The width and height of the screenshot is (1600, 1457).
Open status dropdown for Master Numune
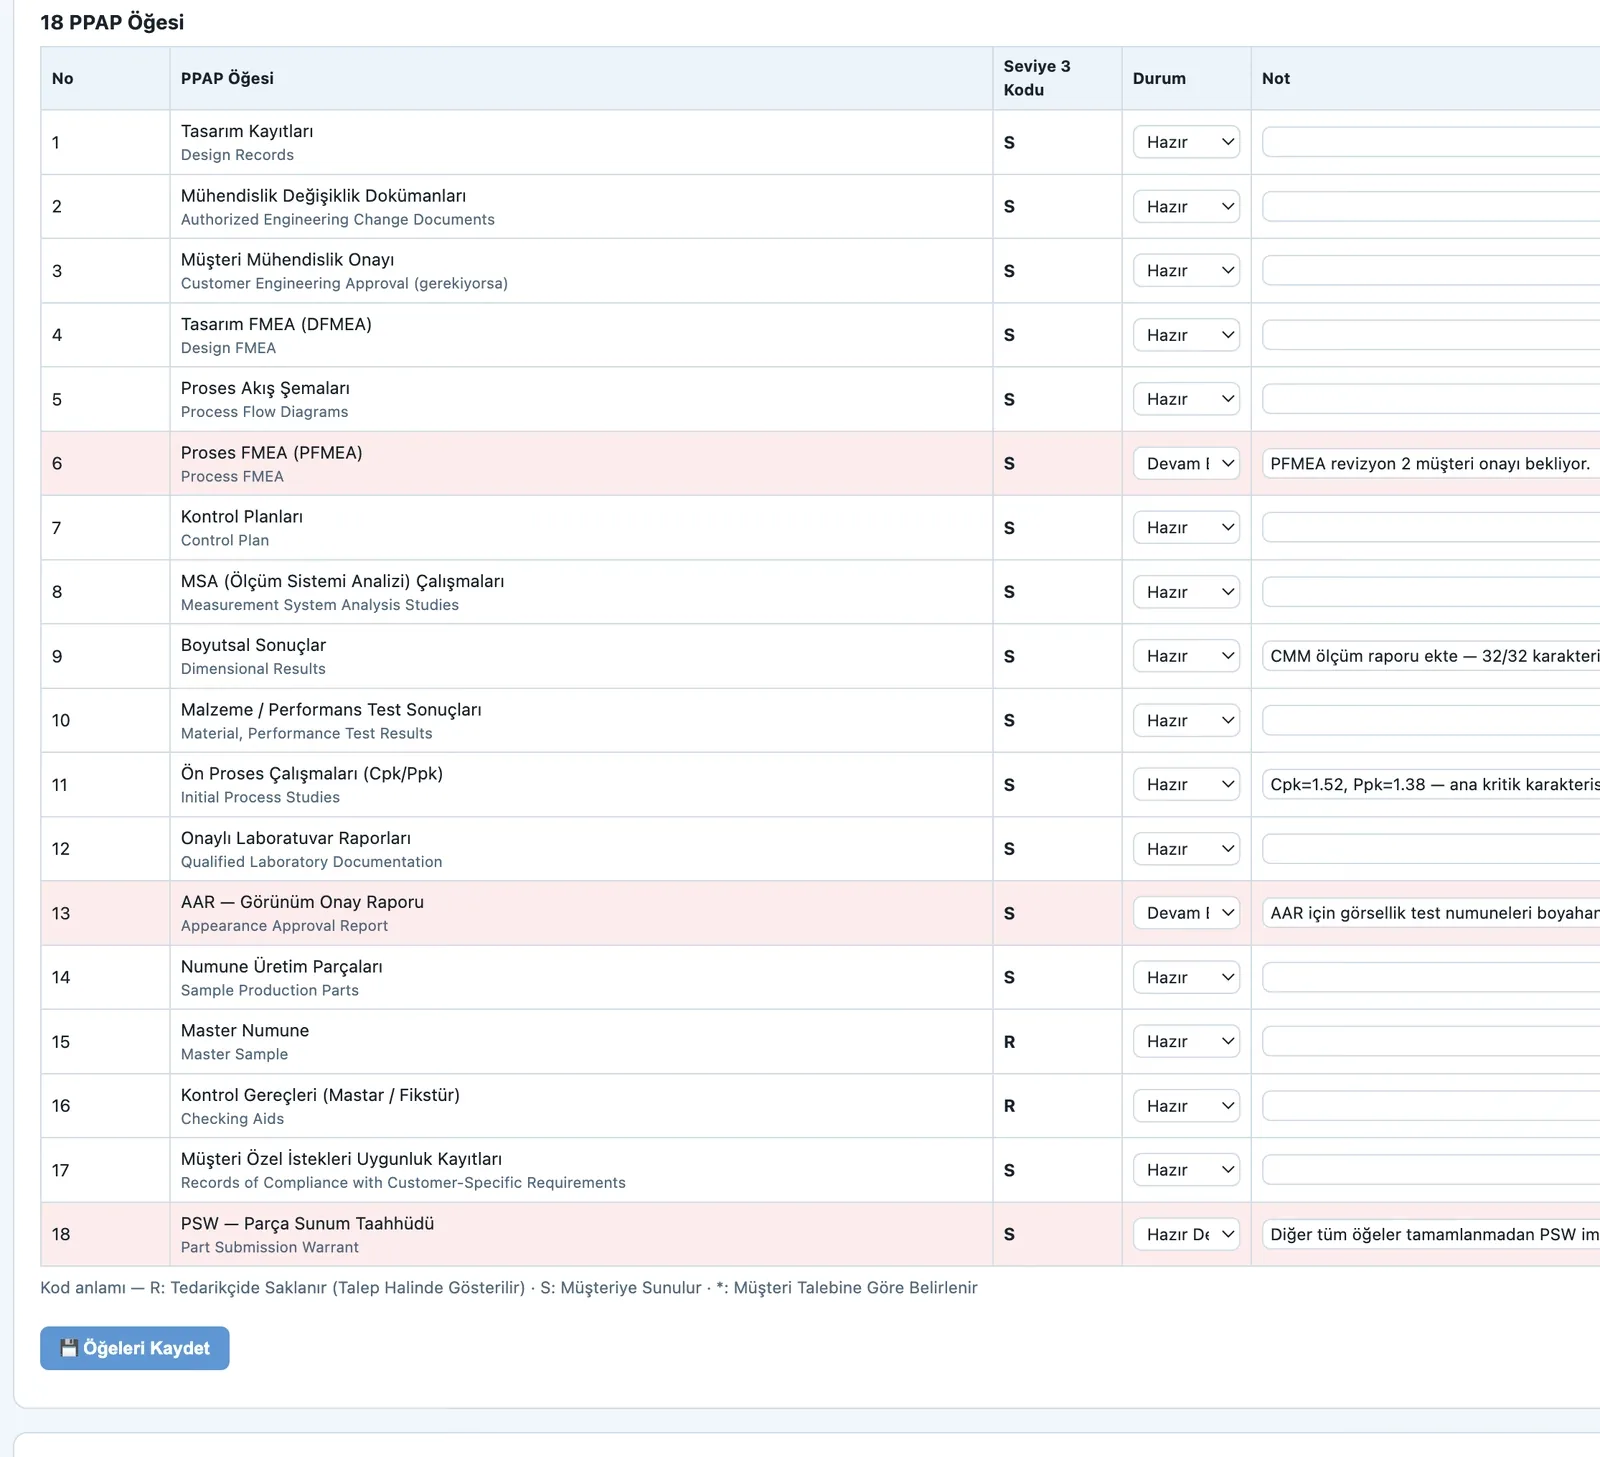point(1186,1041)
